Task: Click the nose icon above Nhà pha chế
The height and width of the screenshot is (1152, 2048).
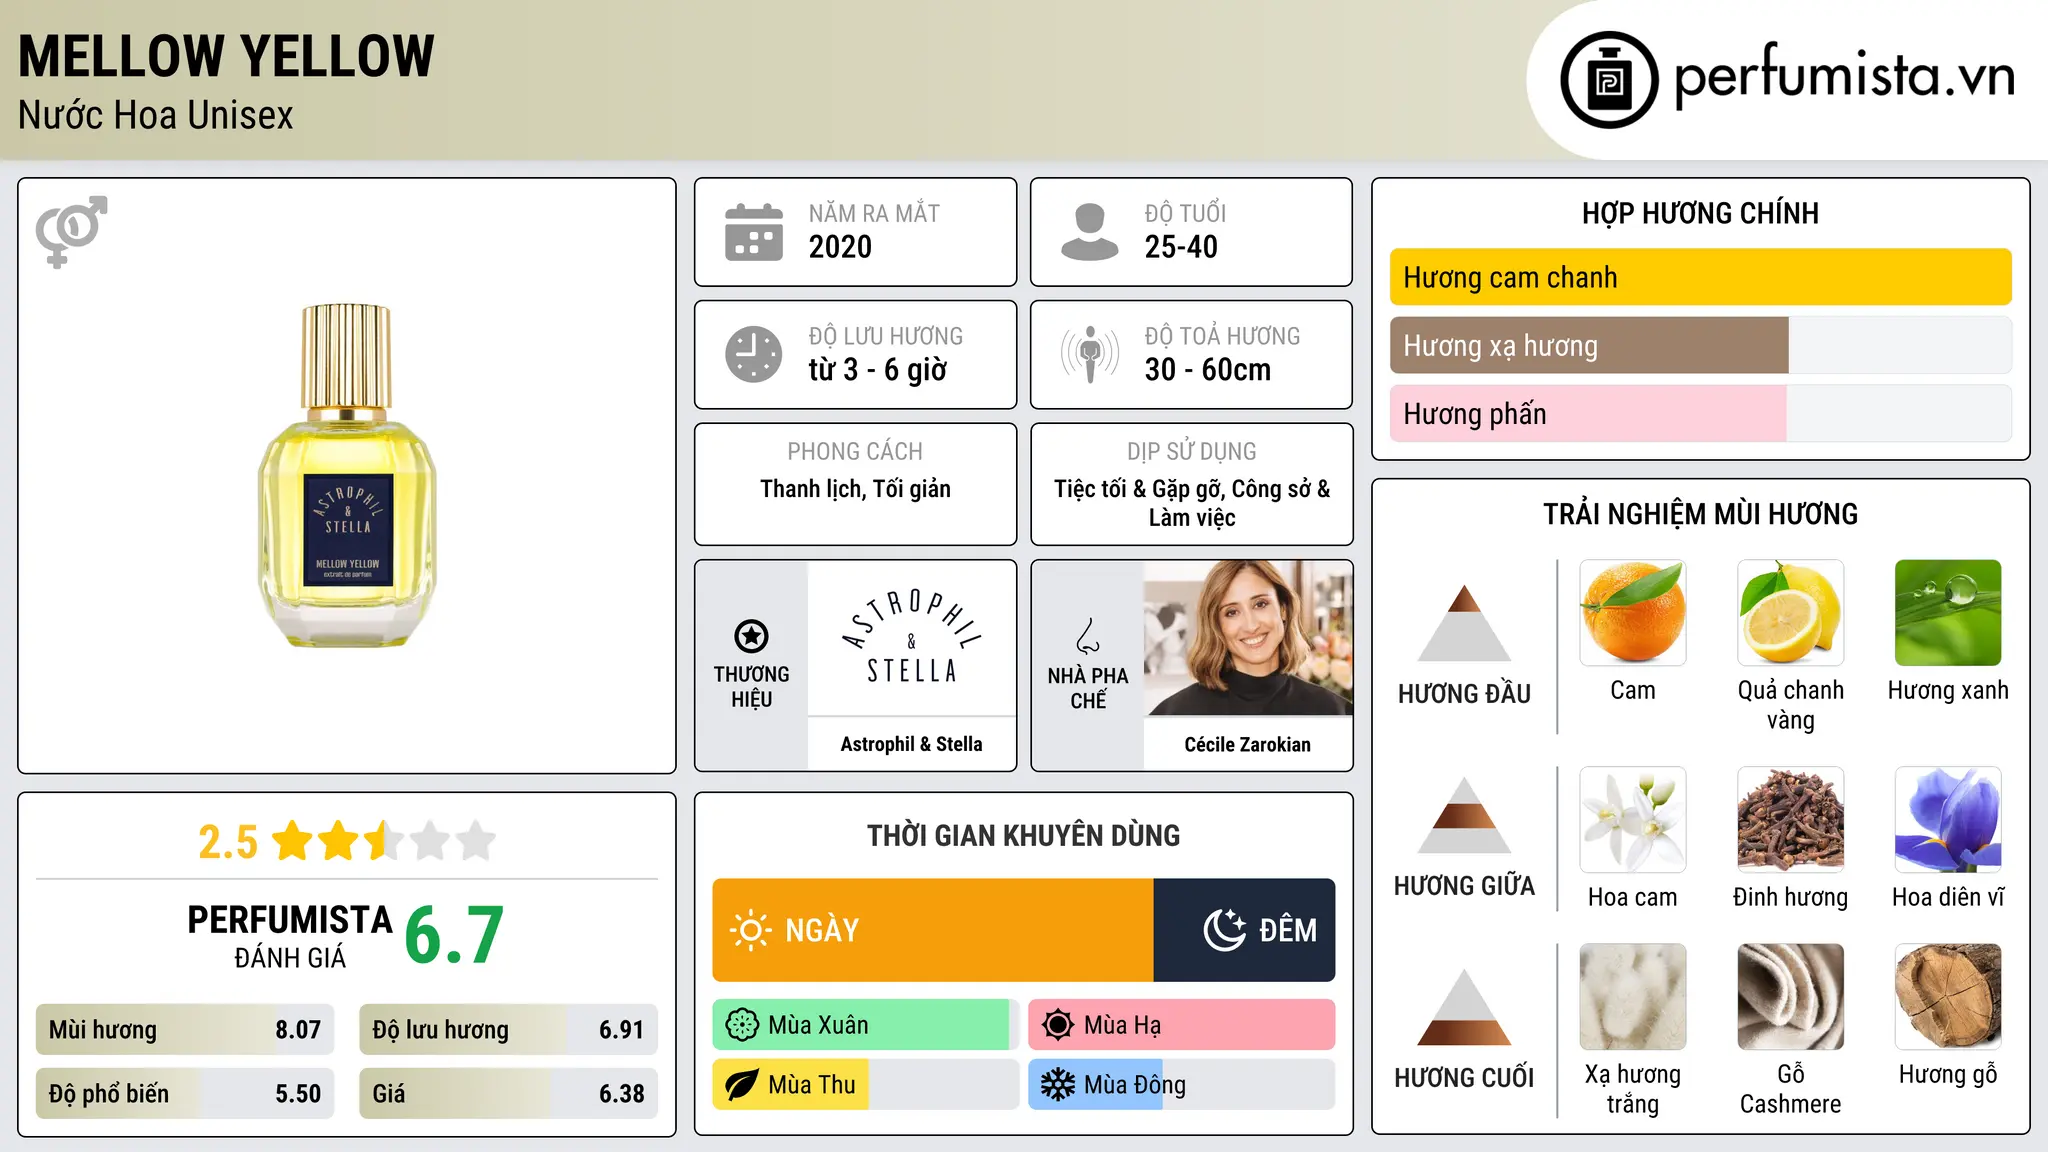Action: coord(1088,636)
